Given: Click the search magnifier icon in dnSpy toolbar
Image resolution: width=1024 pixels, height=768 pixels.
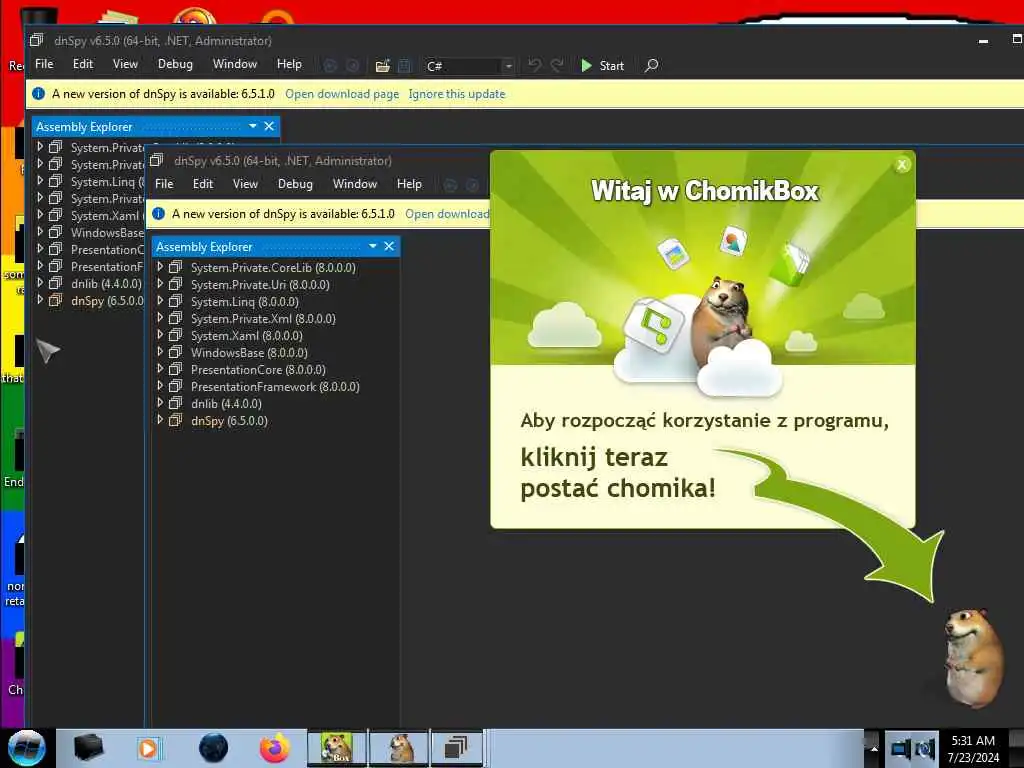Looking at the screenshot, I should coord(651,65).
